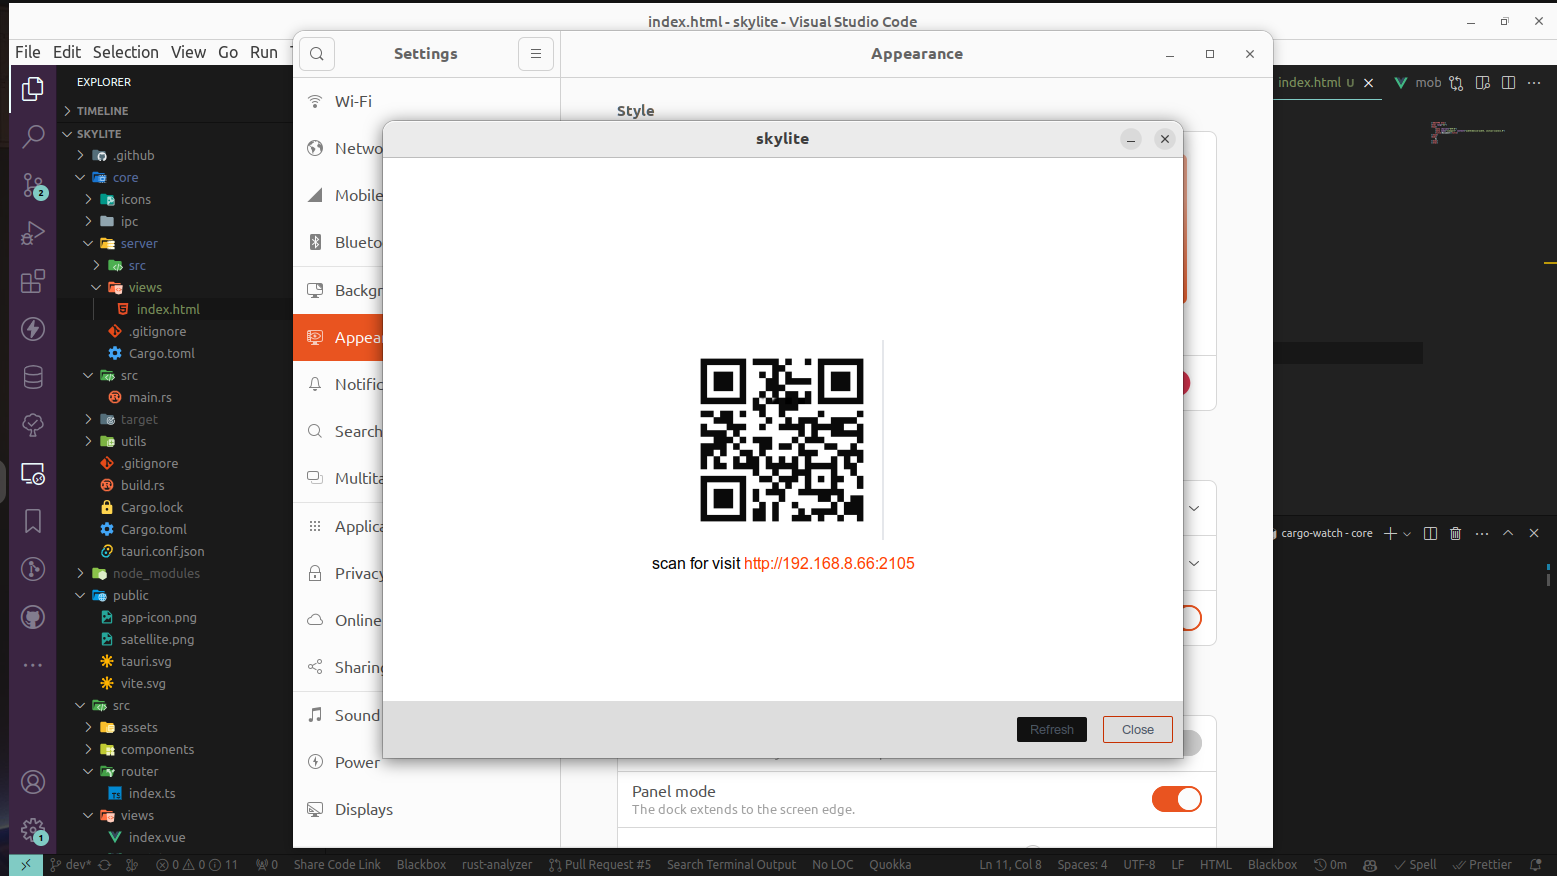
Task: Open the Go menu in VS Code
Action: point(228,52)
